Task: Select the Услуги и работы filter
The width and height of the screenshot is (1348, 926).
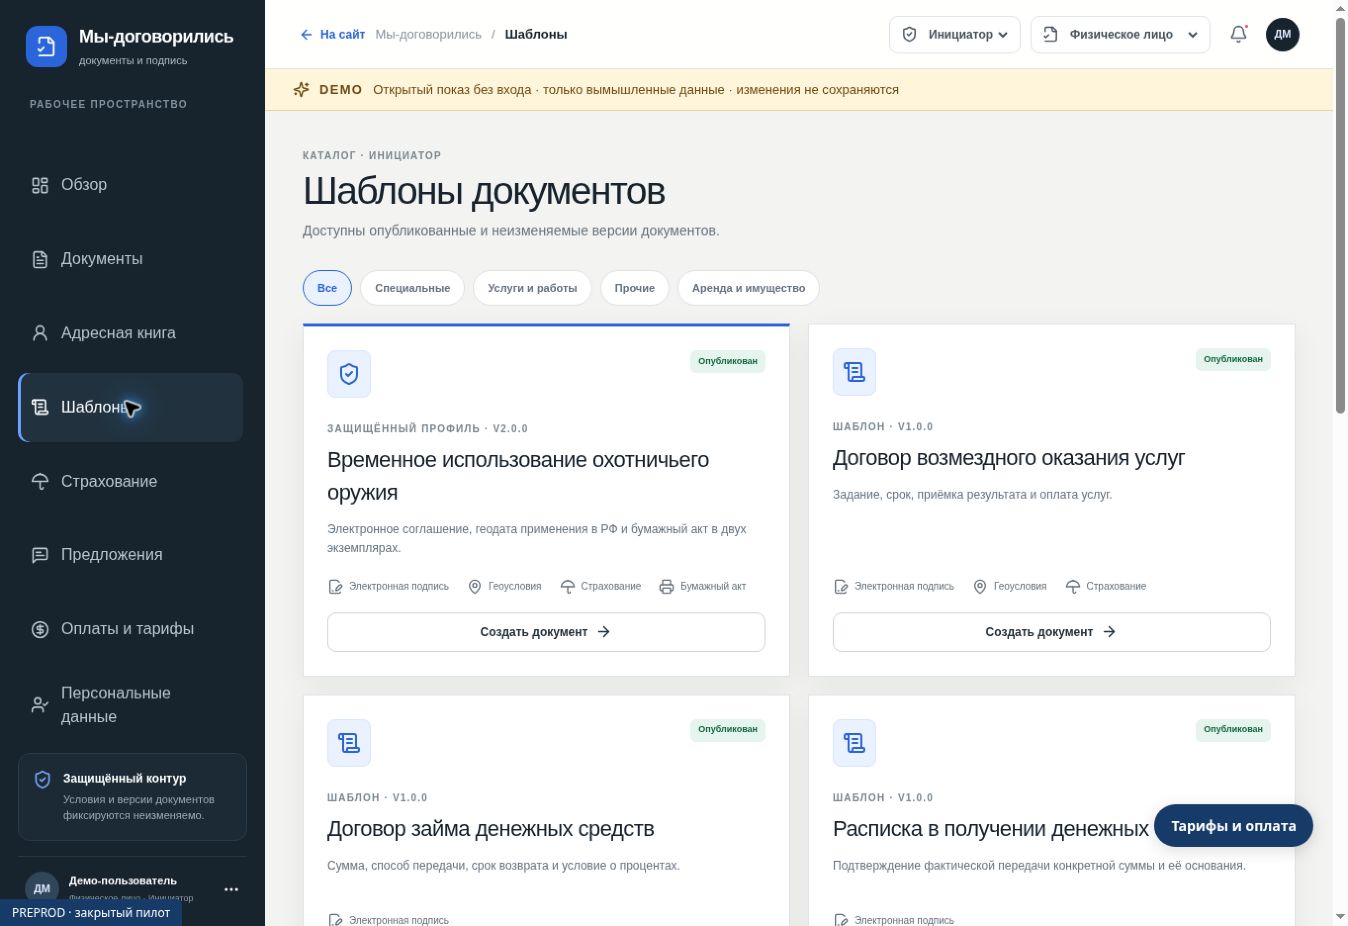Action: 532,288
